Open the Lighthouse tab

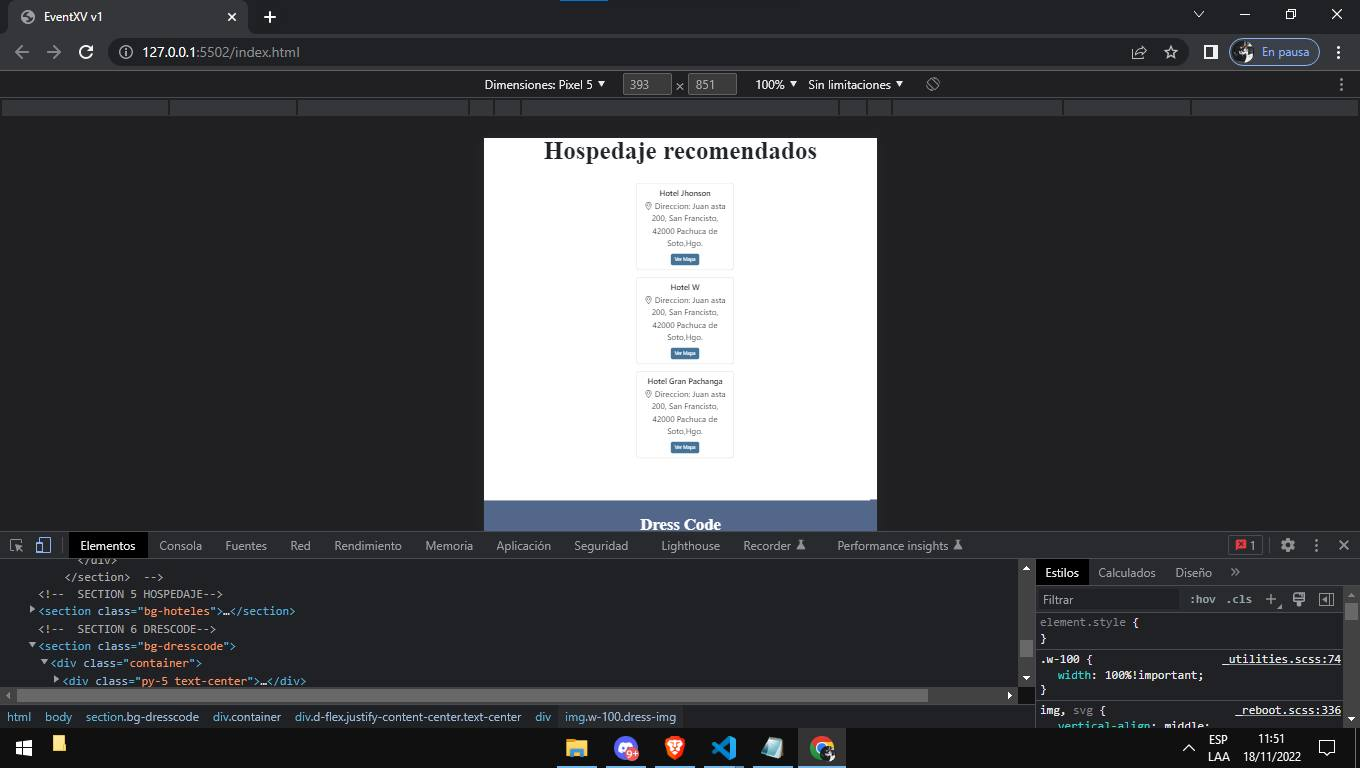click(x=690, y=545)
